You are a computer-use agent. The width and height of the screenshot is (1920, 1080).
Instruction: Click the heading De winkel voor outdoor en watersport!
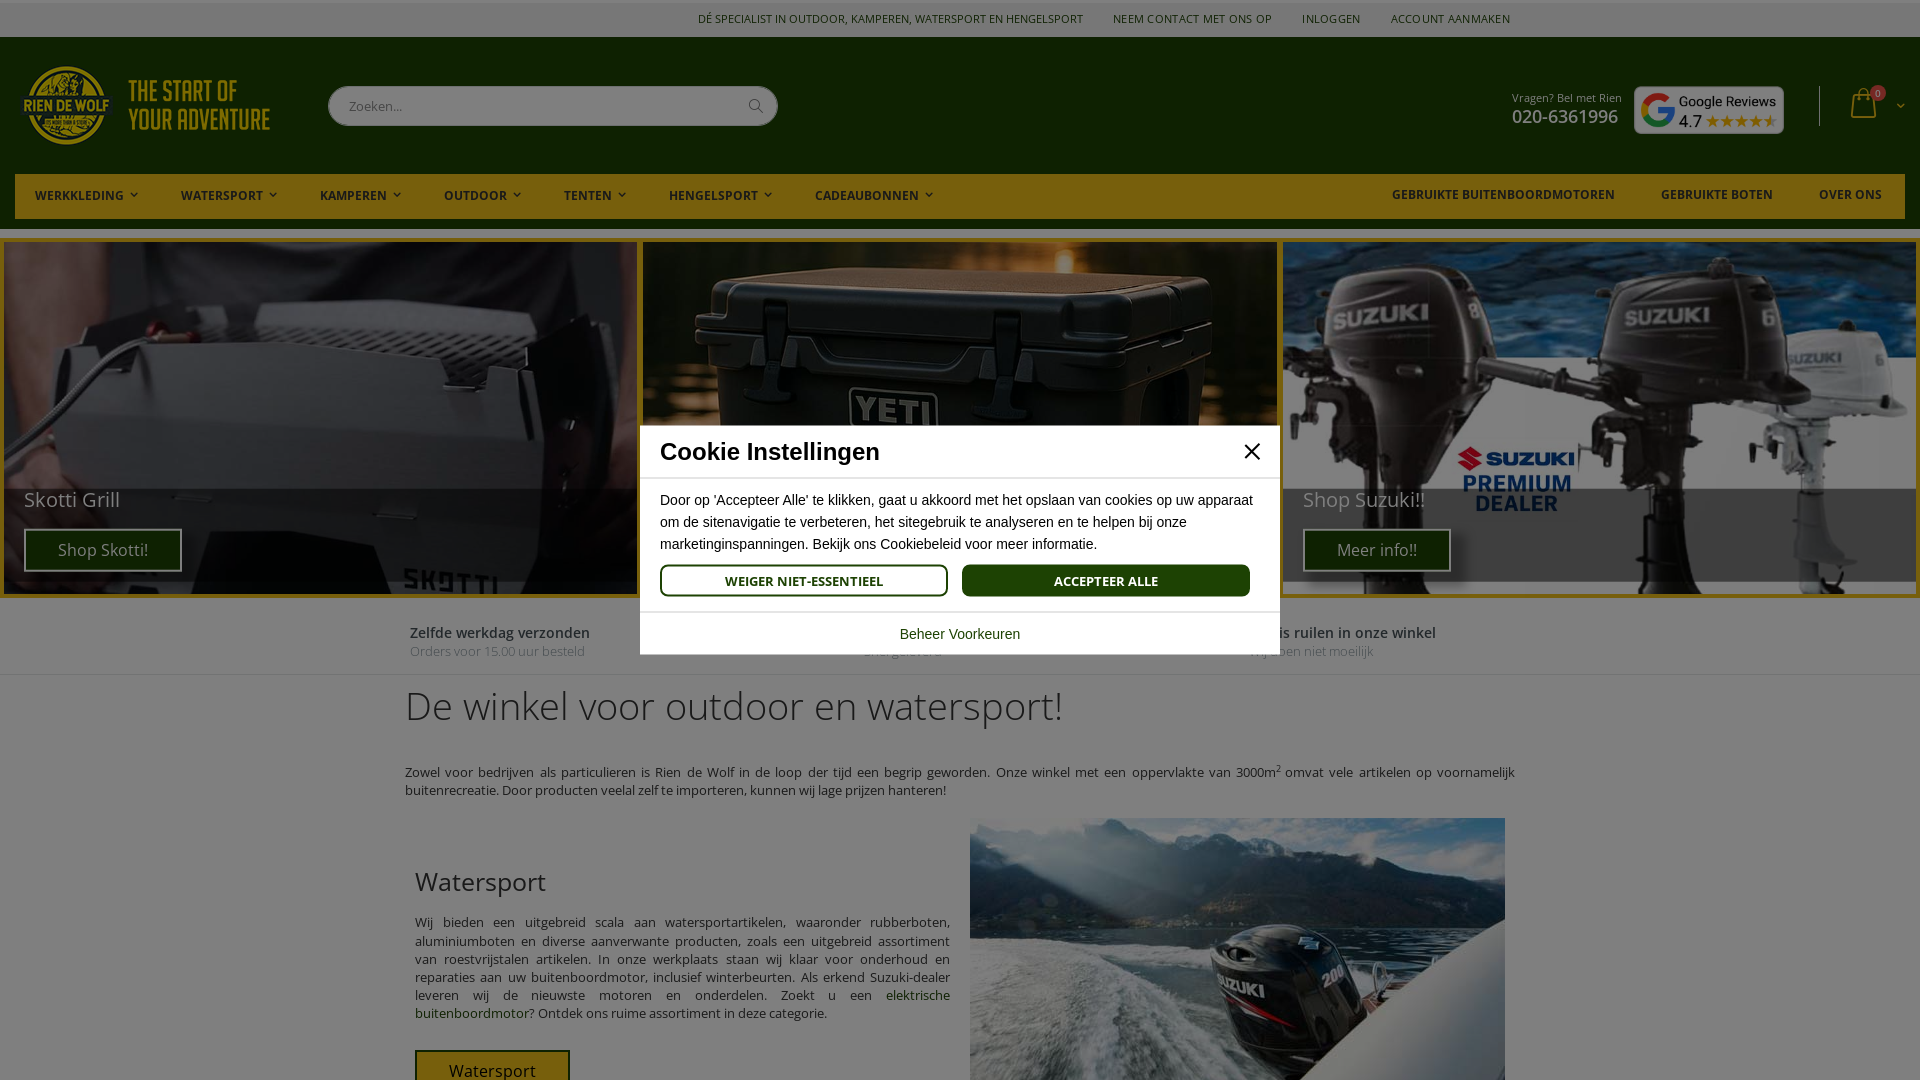(733, 706)
